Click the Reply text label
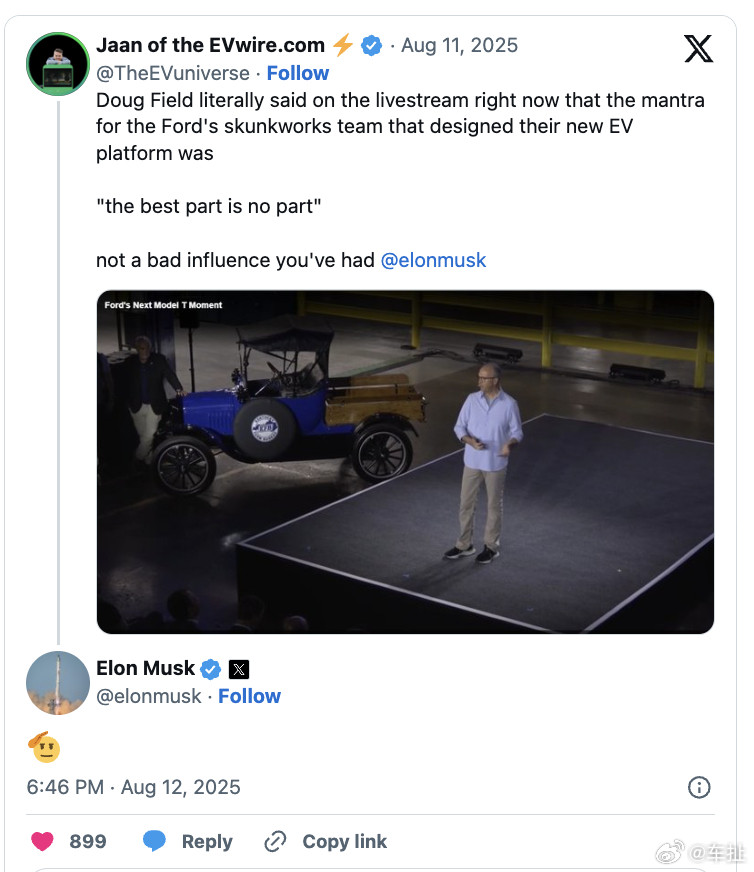The height and width of the screenshot is (872, 754). [x=207, y=841]
